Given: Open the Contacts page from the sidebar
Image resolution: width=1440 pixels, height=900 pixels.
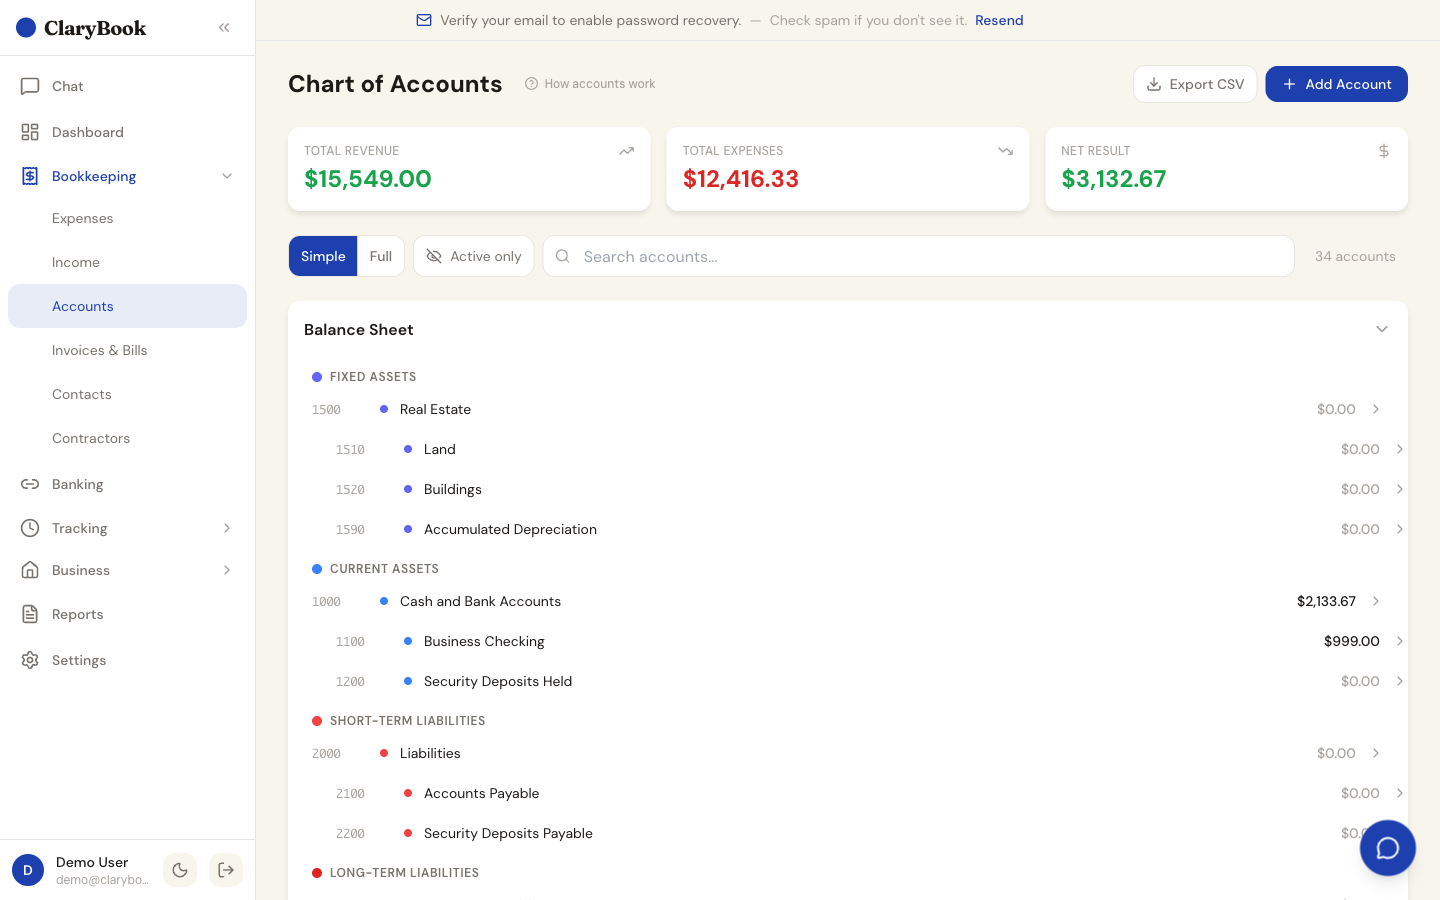Looking at the screenshot, I should click(x=81, y=394).
